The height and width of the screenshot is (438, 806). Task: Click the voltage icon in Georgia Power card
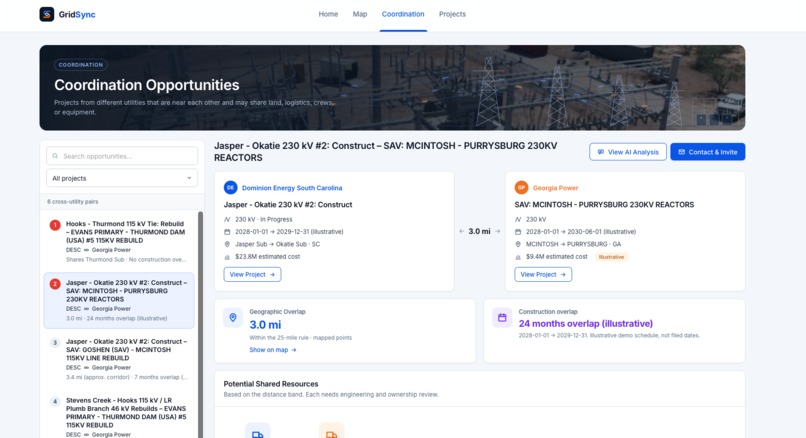click(518, 220)
